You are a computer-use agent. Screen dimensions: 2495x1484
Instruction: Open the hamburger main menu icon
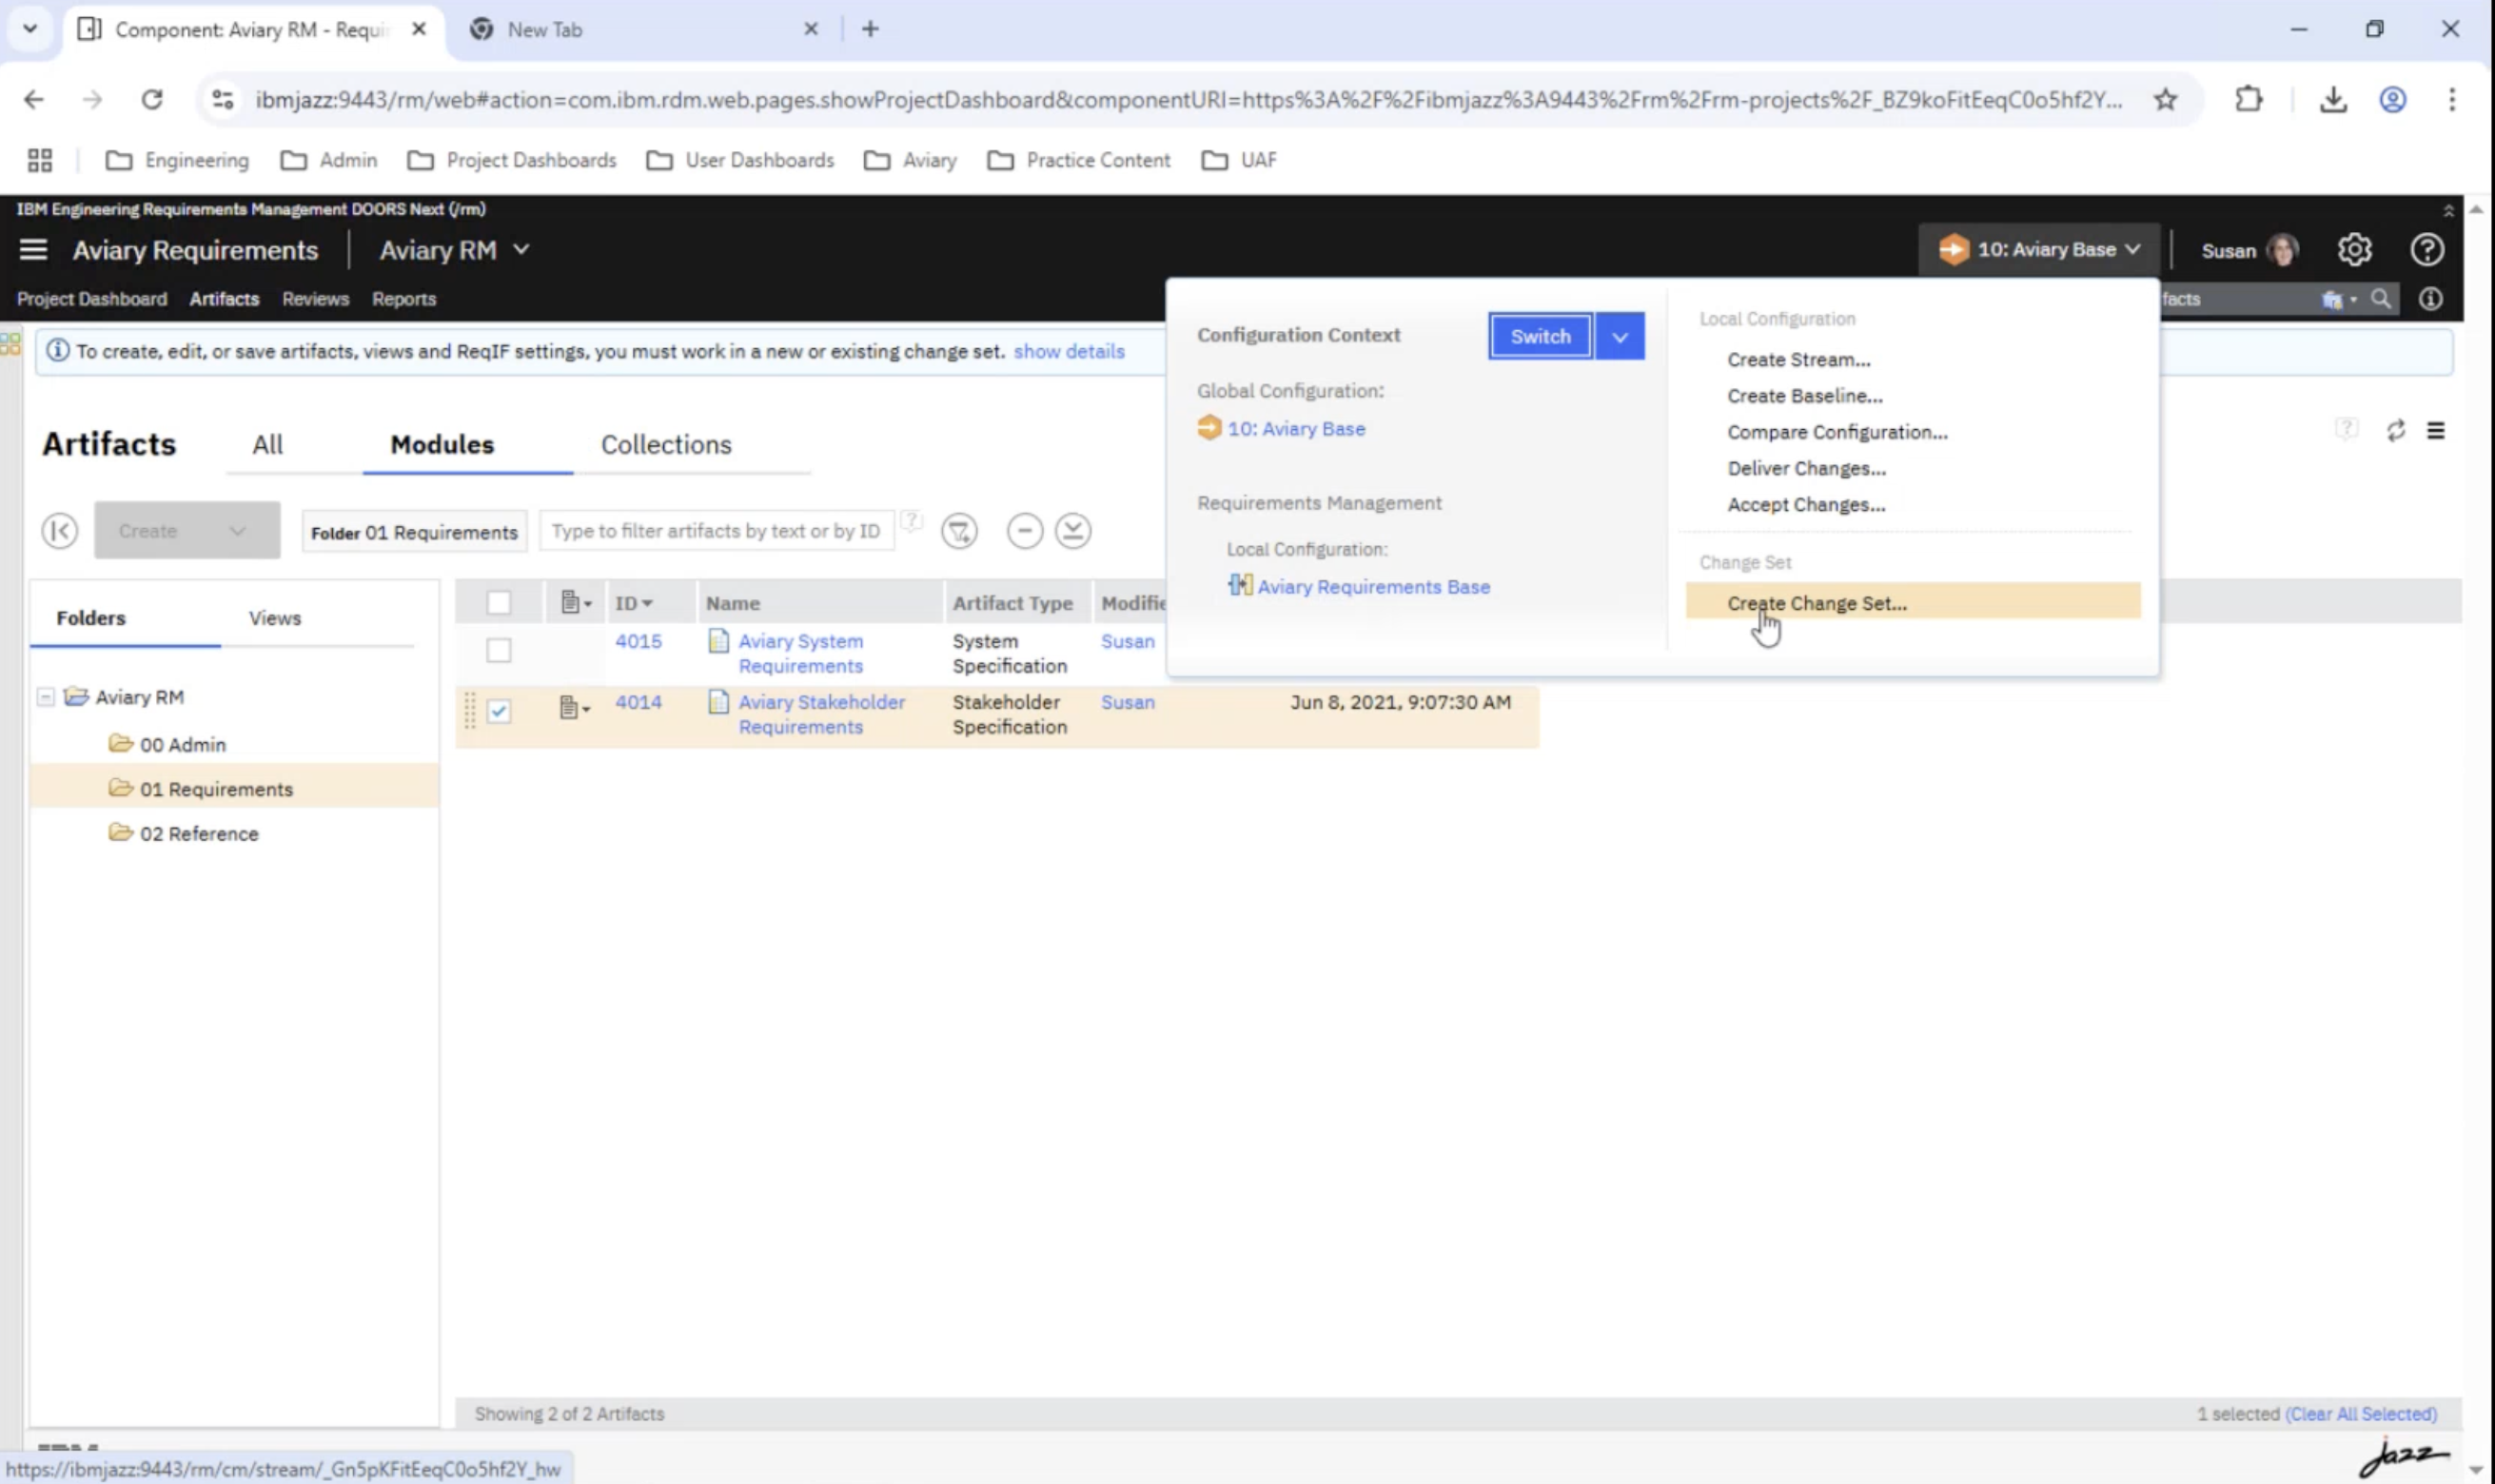tap(33, 249)
